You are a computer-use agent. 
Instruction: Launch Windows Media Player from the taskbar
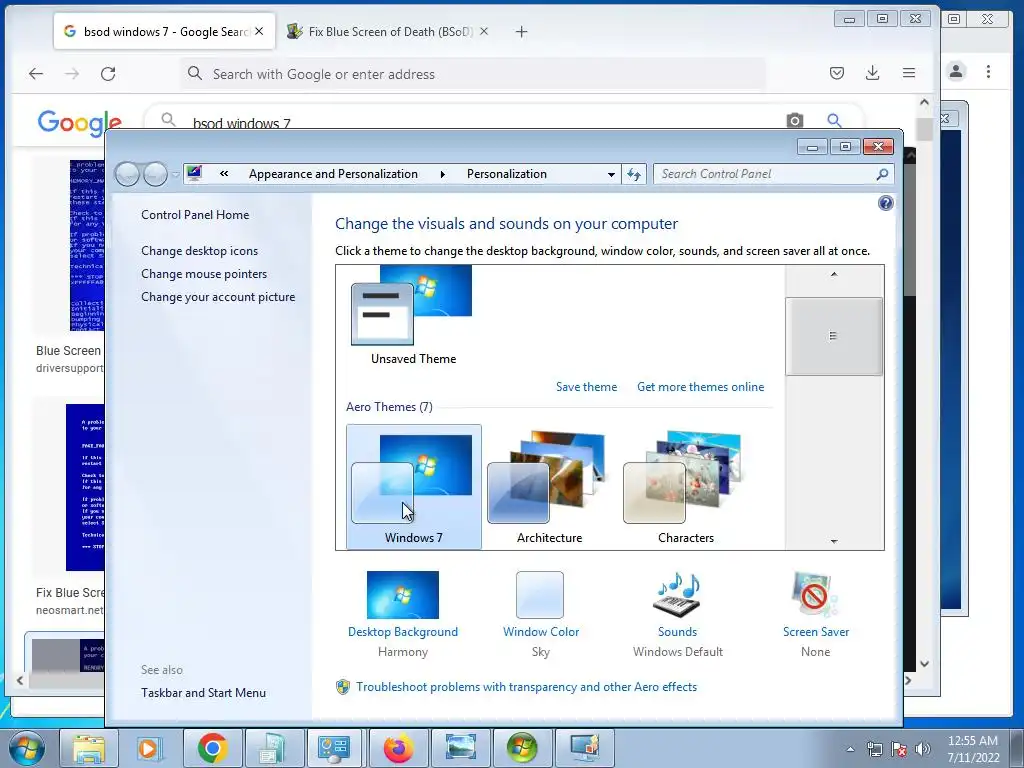(x=150, y=748)
